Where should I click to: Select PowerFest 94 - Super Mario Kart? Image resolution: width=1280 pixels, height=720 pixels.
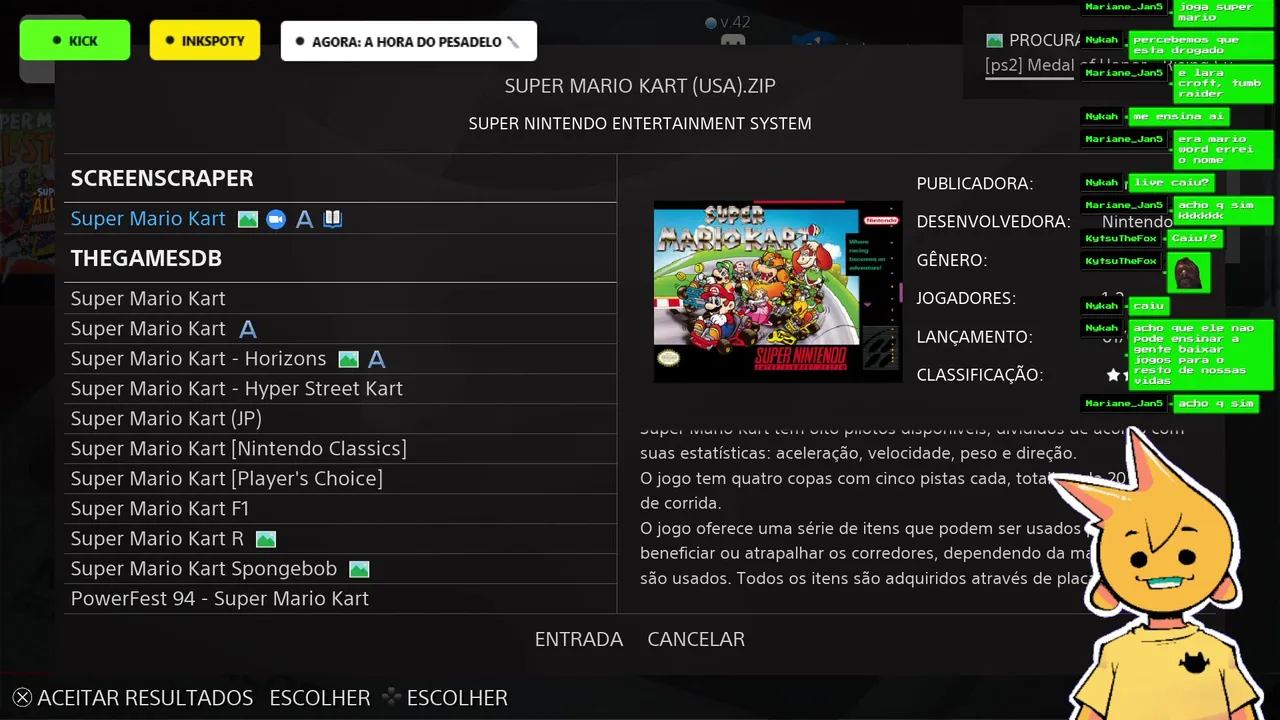click(x=340, y=599)
